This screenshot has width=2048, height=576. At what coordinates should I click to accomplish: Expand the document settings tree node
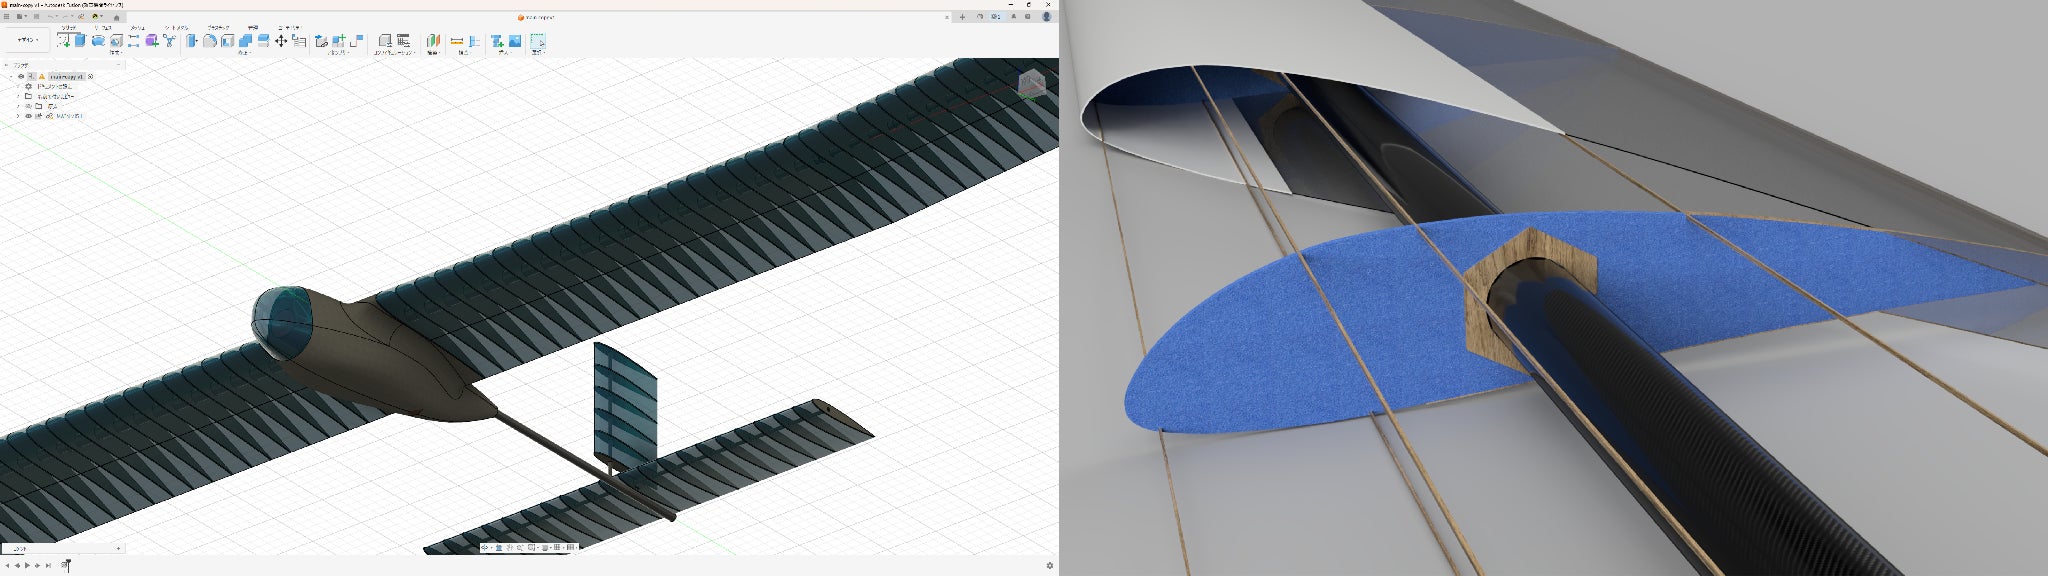[x=18, y=86]
